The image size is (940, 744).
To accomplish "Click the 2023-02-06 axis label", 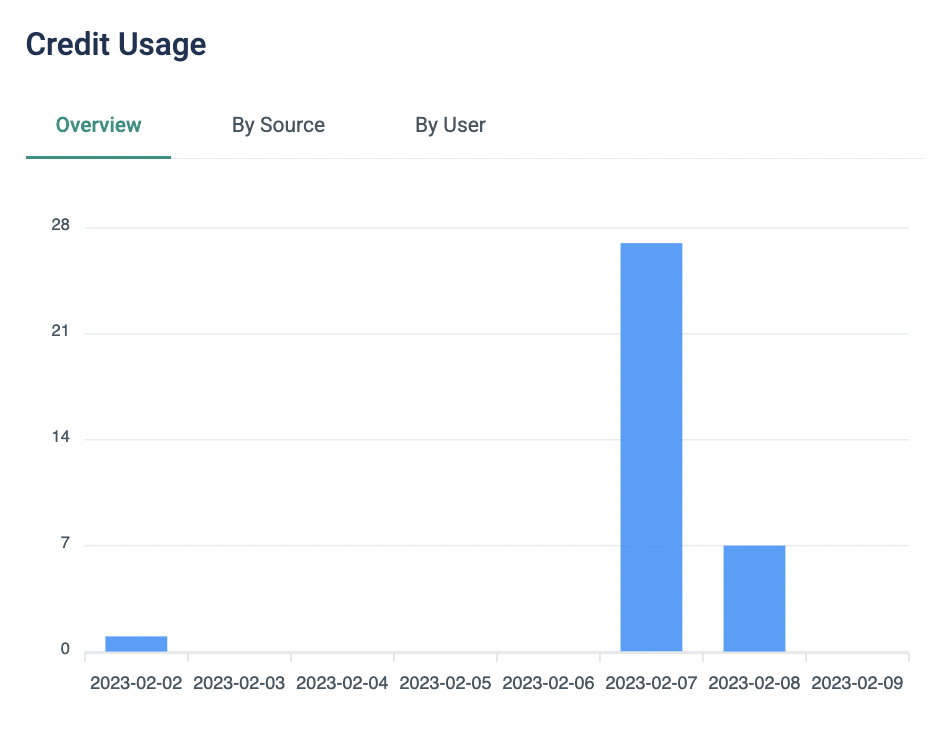I will point(548,683).
